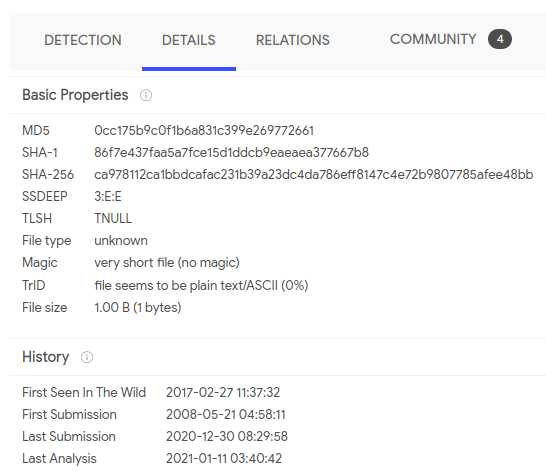The height and width of the screenshot is (471, 546).
Task: Click the File type value unknown
Action: coord(121,241)
